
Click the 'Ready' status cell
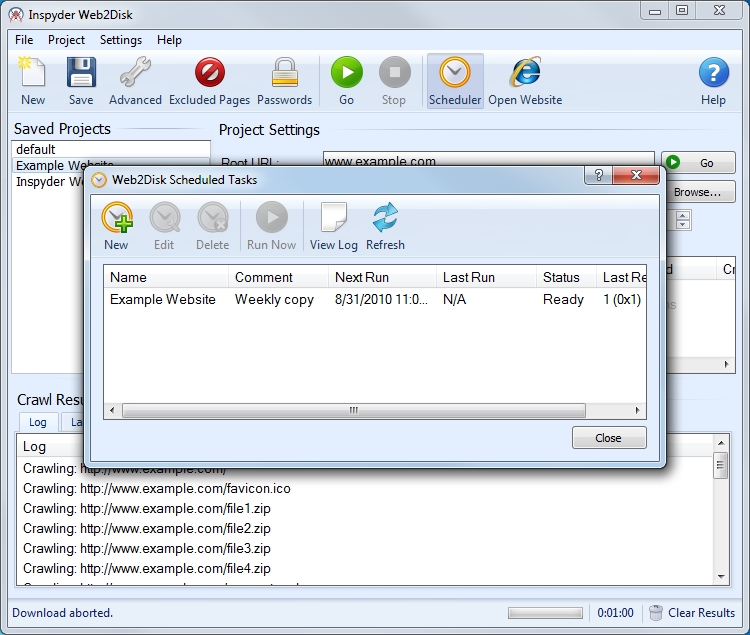tap(563, 299)
